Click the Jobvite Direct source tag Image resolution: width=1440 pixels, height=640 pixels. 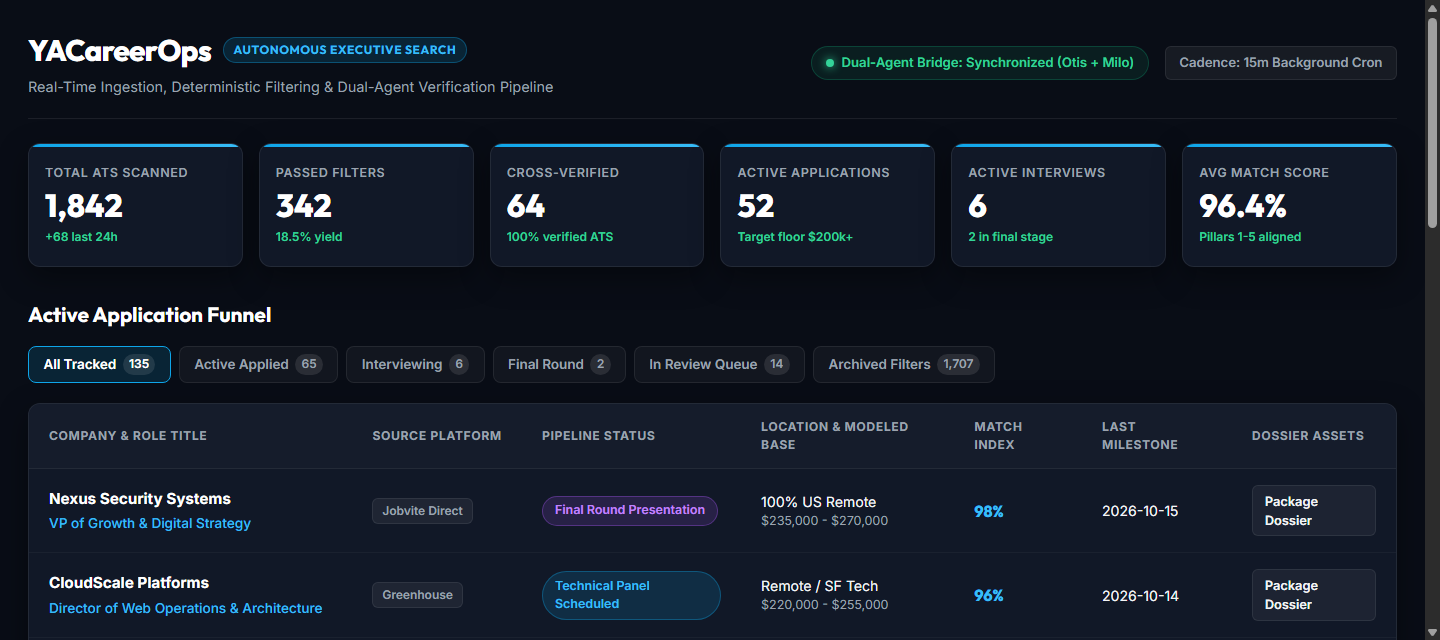tap(422, 511)
